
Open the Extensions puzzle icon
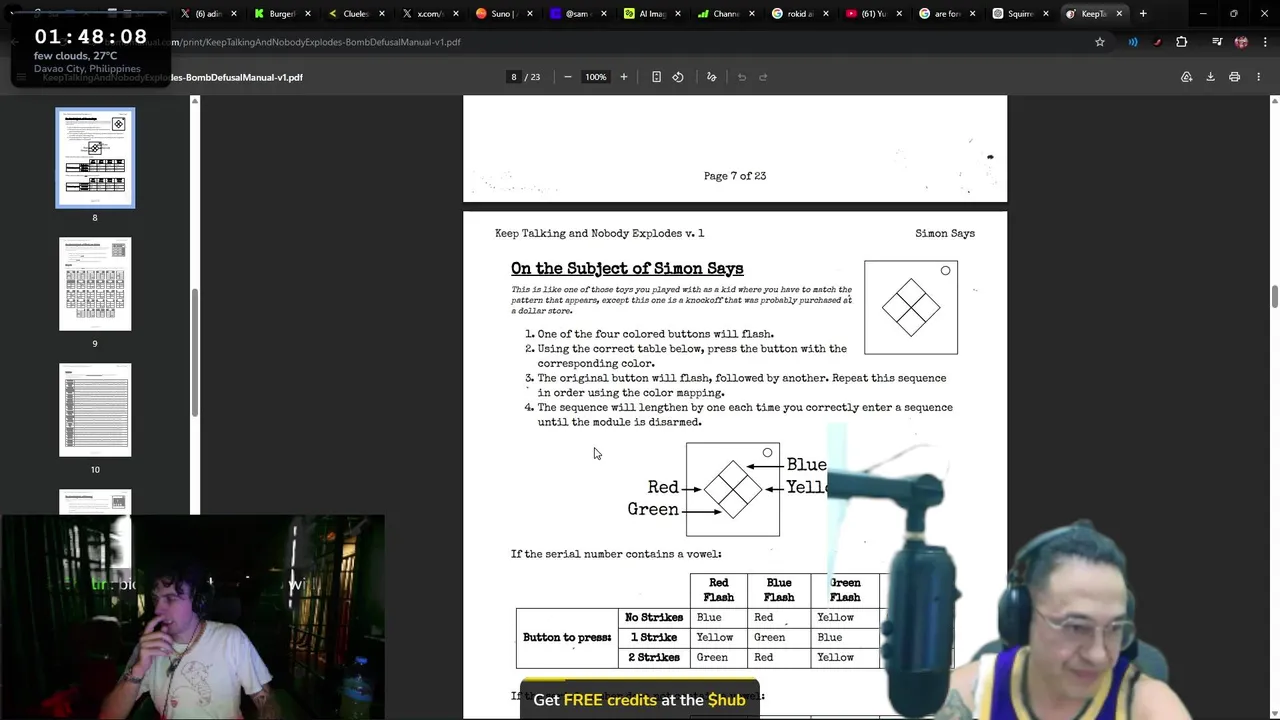point(1182,42)
